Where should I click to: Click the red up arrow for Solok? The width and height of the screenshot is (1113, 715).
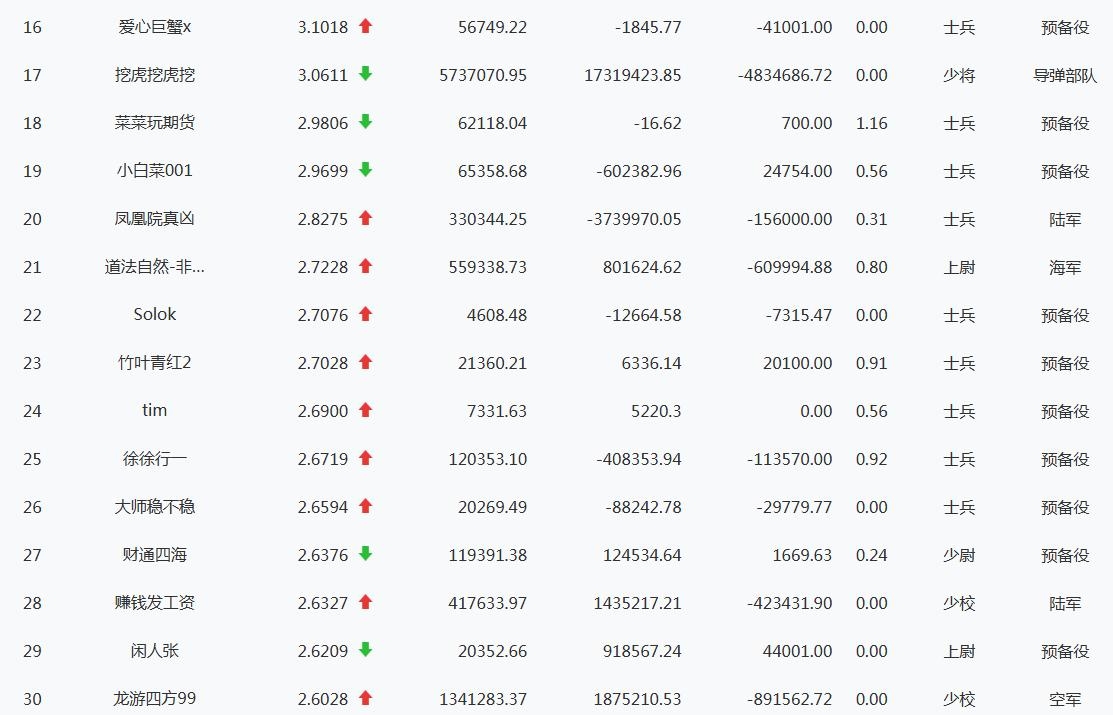[x=365, y=314]
